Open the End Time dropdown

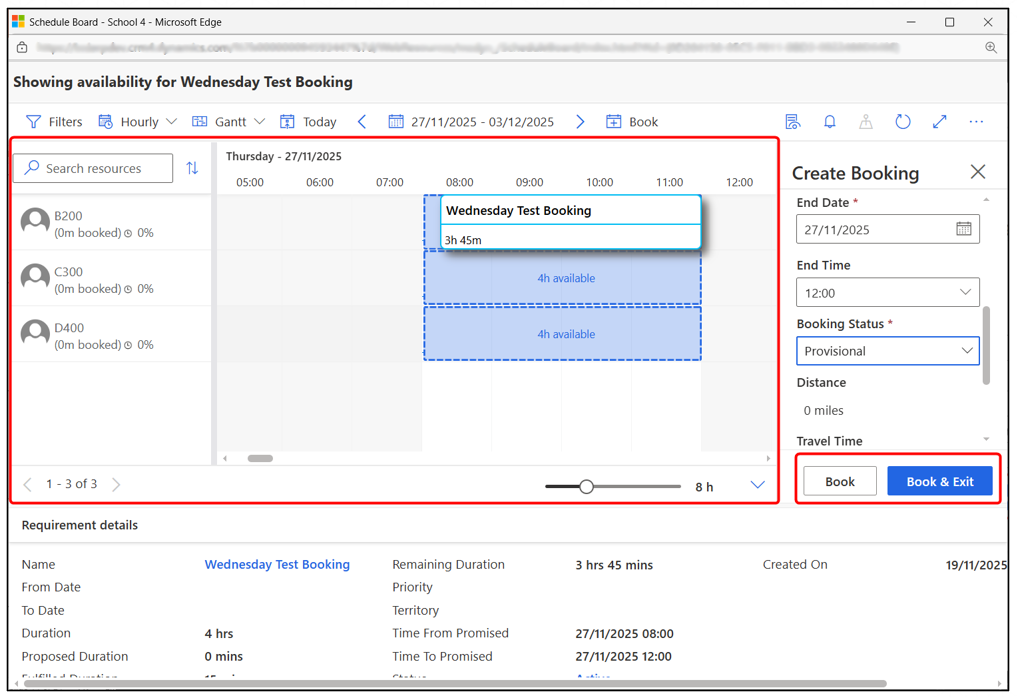pos(887,293)
